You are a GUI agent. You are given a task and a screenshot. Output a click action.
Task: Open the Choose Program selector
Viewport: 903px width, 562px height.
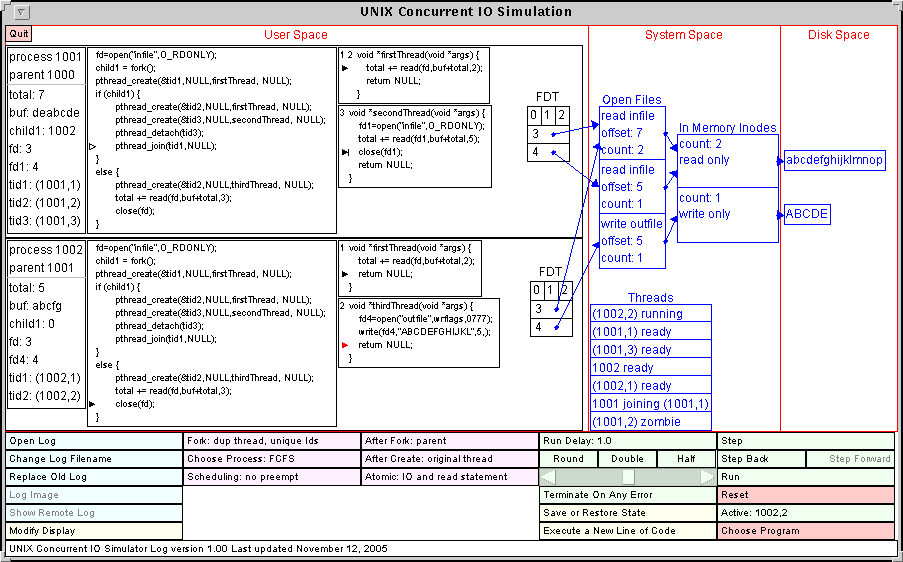pos(806,531)
